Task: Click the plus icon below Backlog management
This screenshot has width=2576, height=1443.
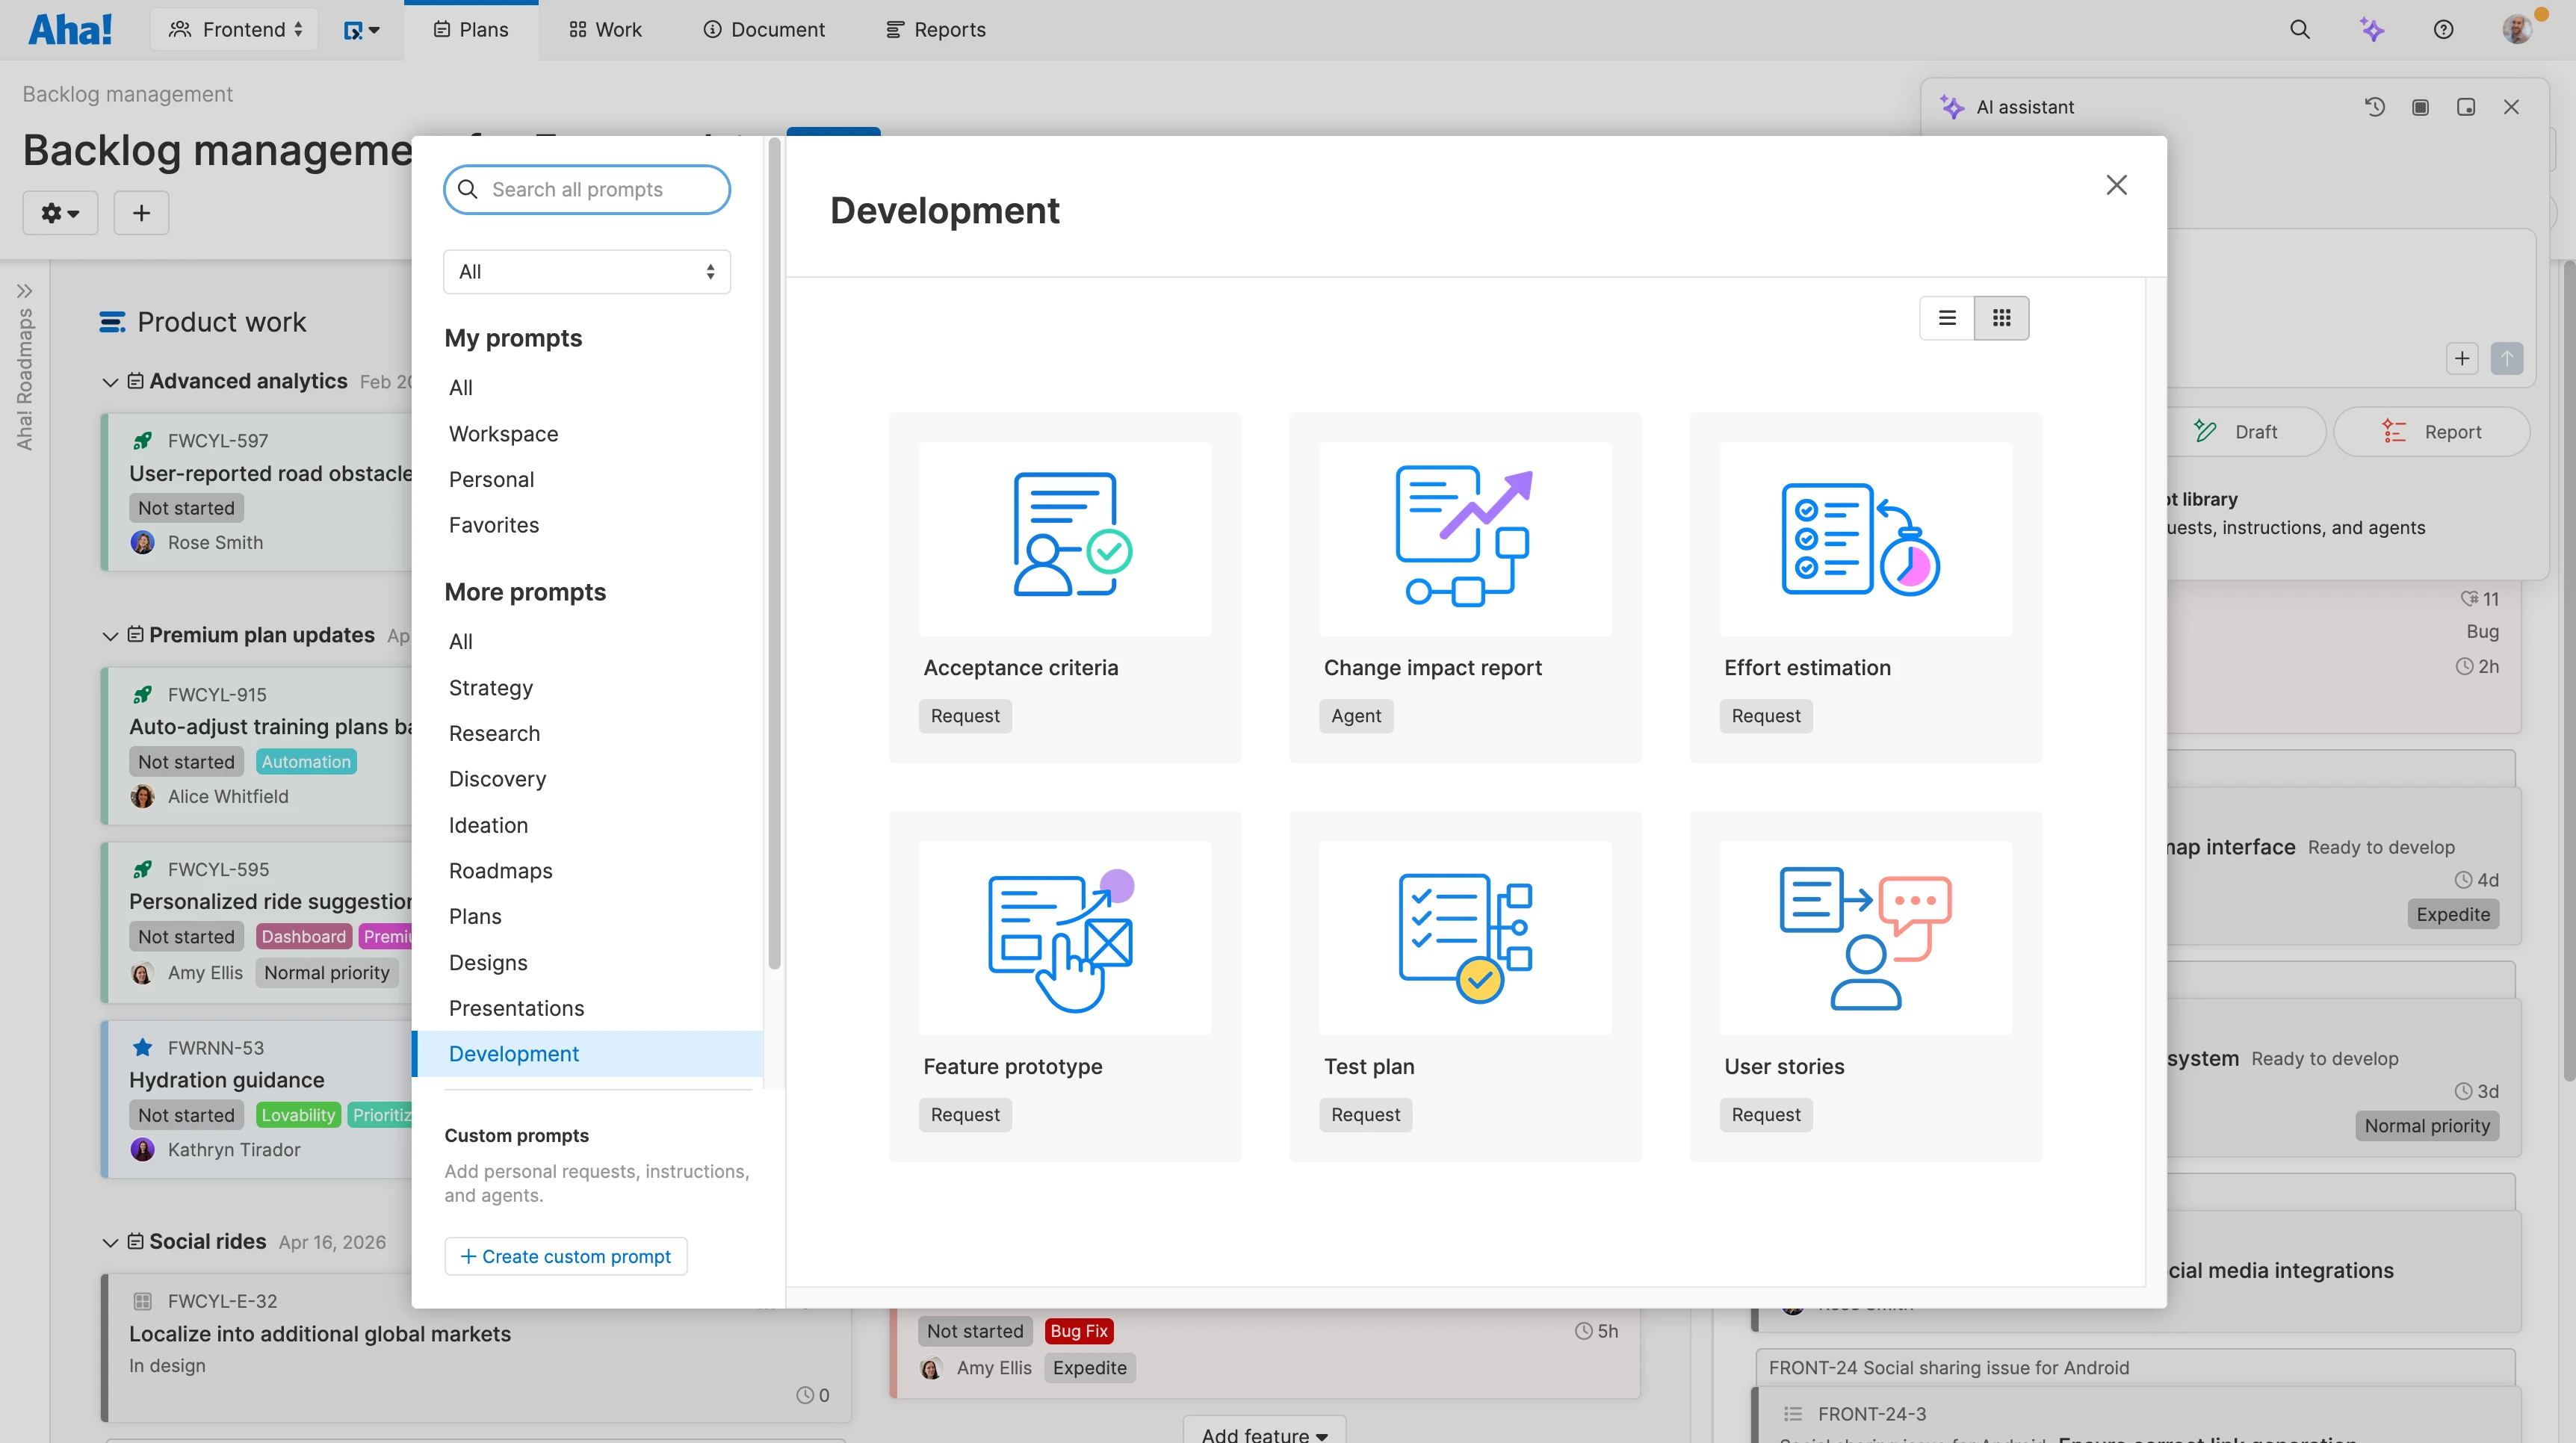Action: coord(141,212)
